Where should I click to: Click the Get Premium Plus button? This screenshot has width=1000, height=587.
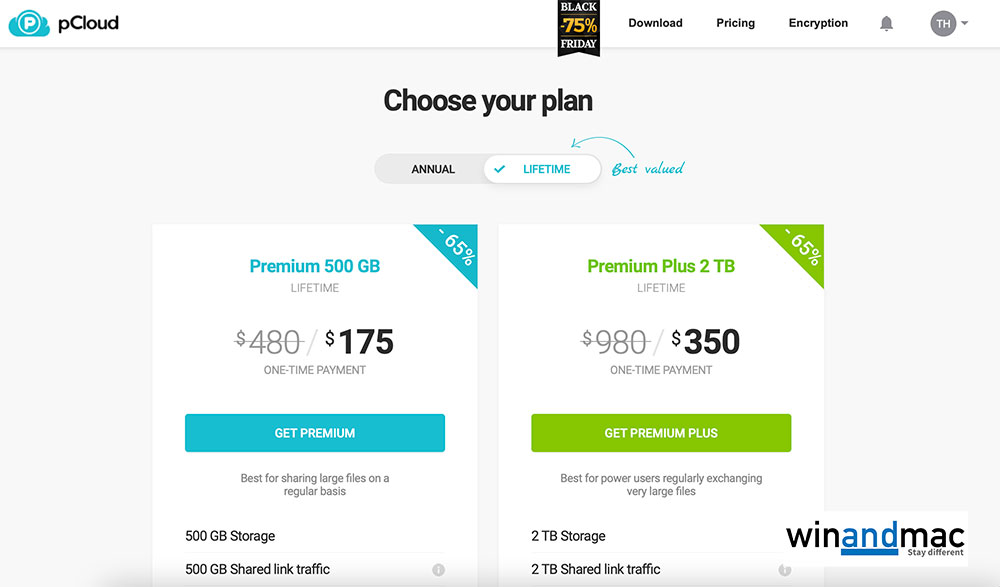[x=661, y=433]
